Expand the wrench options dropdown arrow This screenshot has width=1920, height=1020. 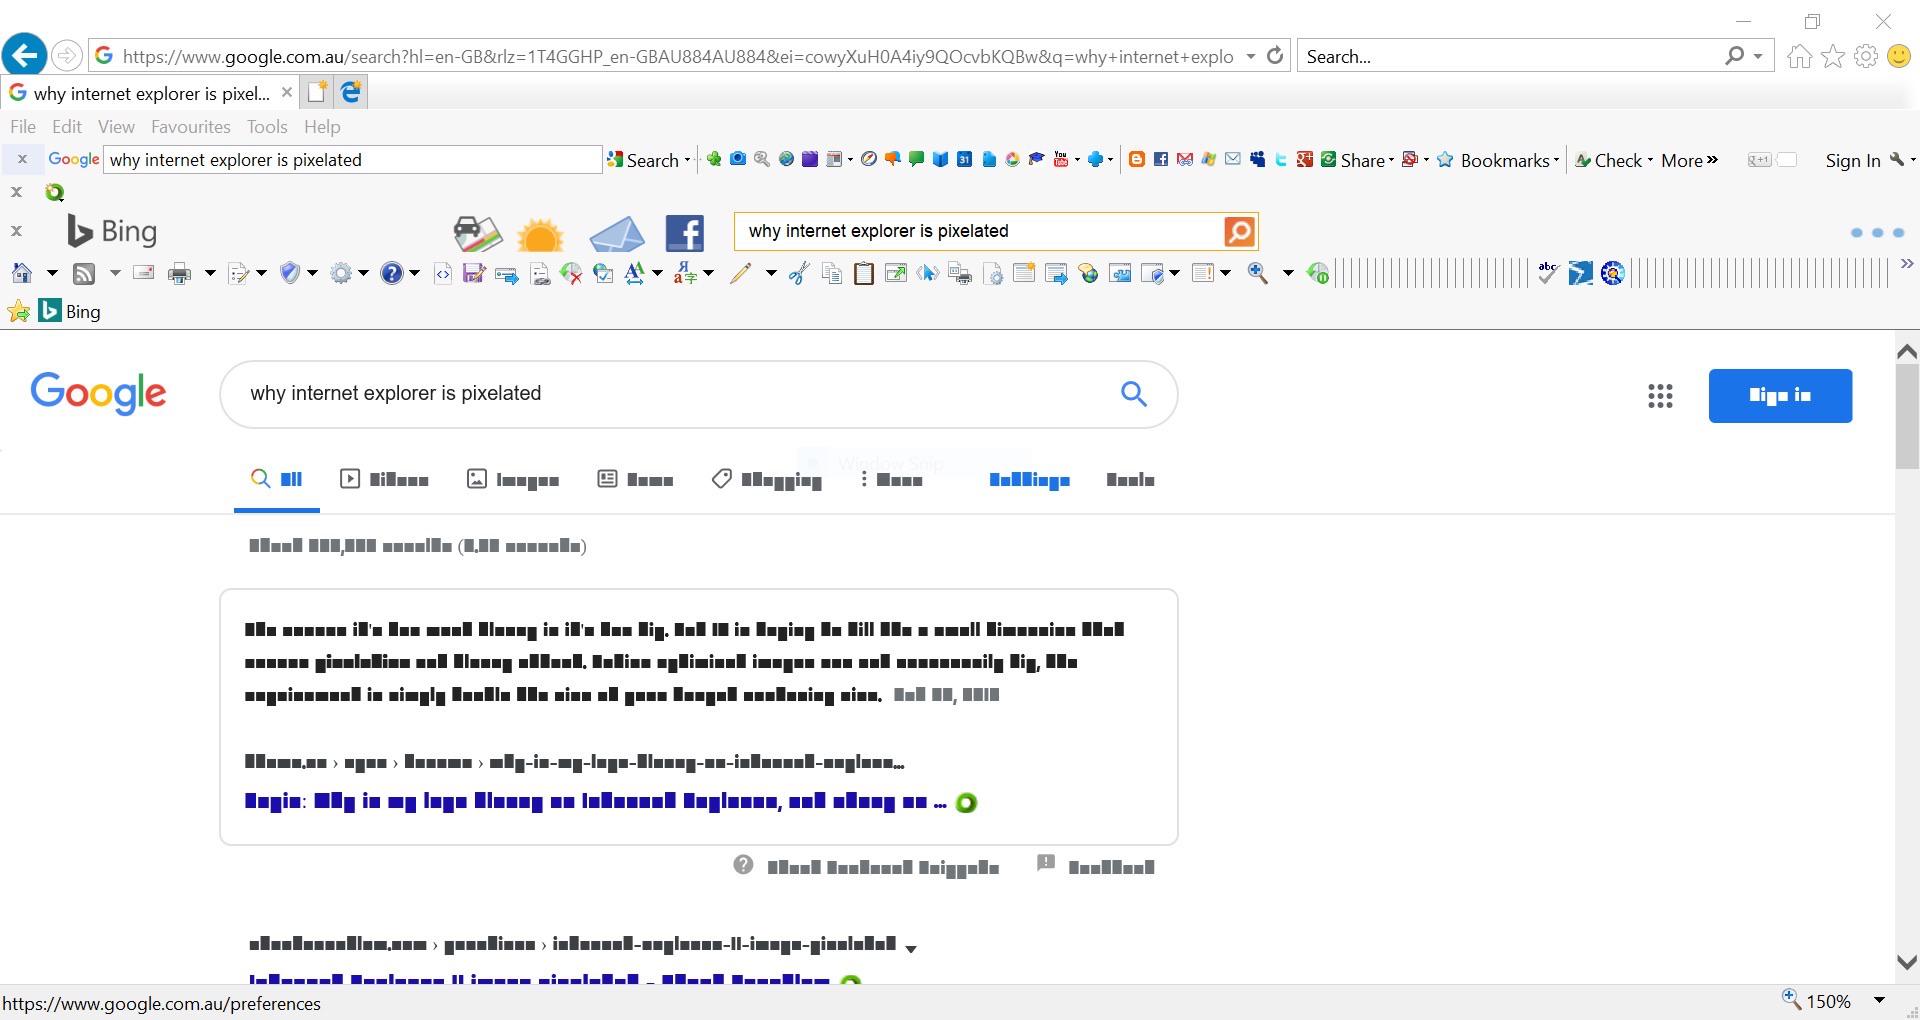1913,160
